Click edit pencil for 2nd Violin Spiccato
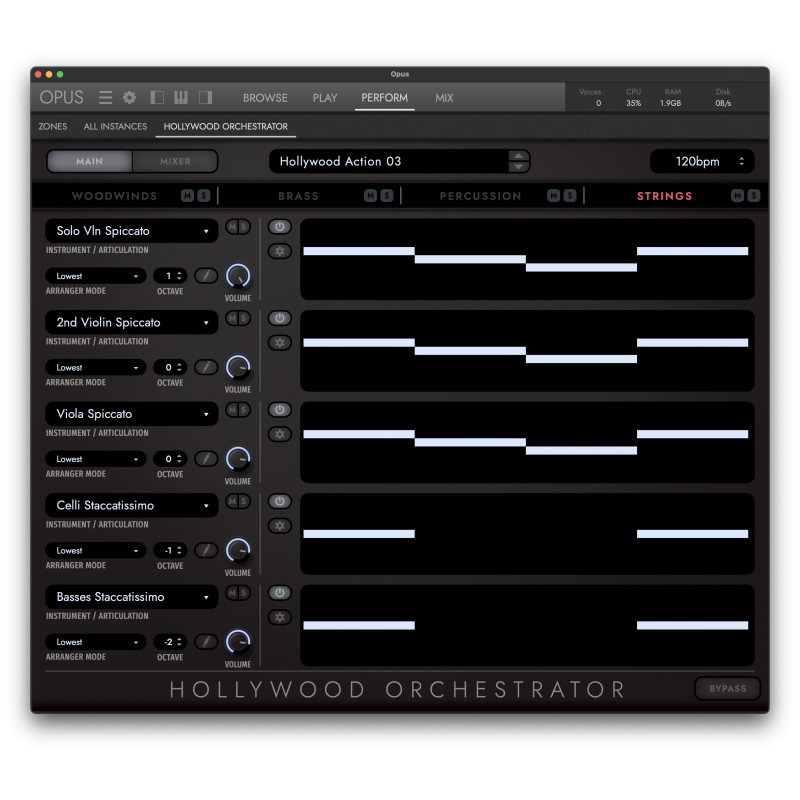The width and height of the screenshot is (800, 800). (206, 367)
